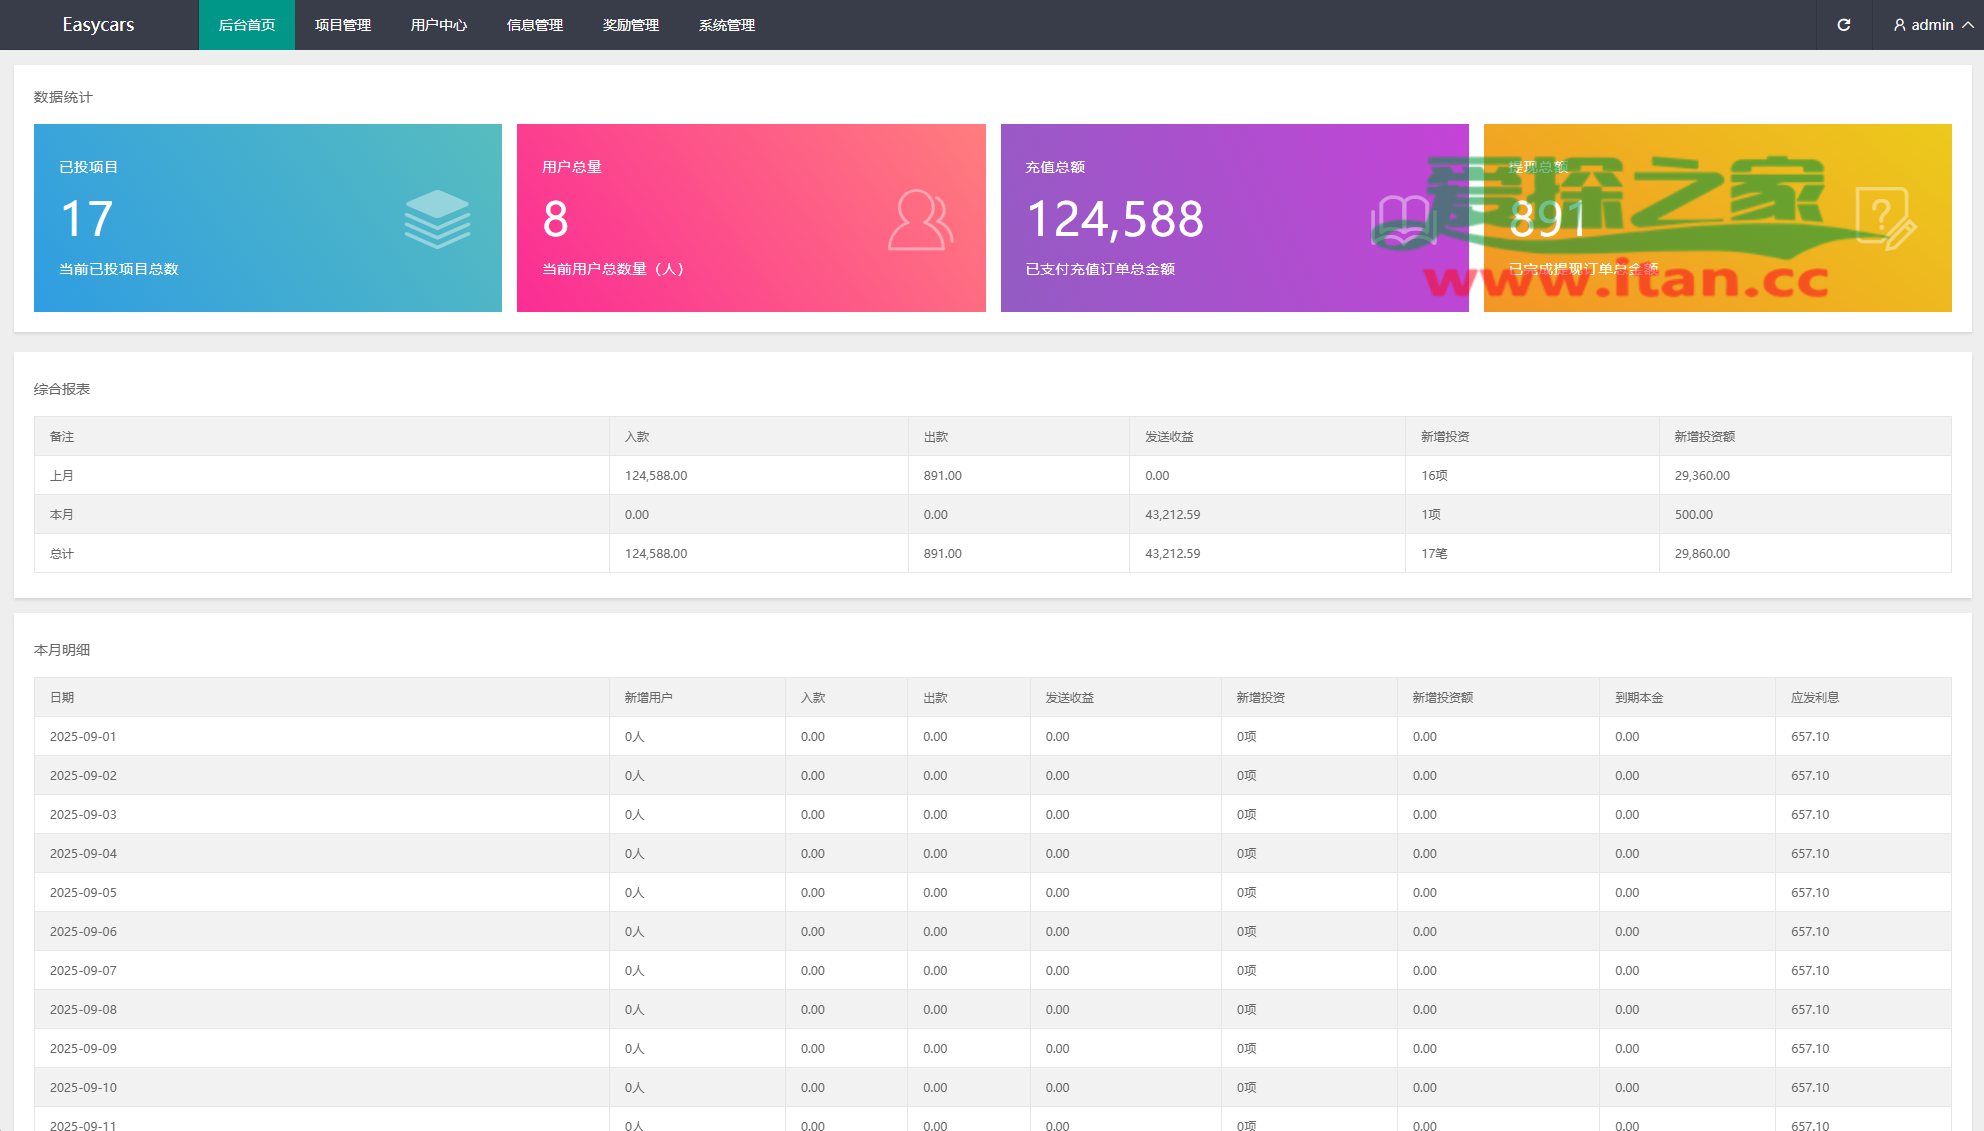Click the user silhouette icon on users card
Screen dimensions: 1984x1131
(920, 220)
